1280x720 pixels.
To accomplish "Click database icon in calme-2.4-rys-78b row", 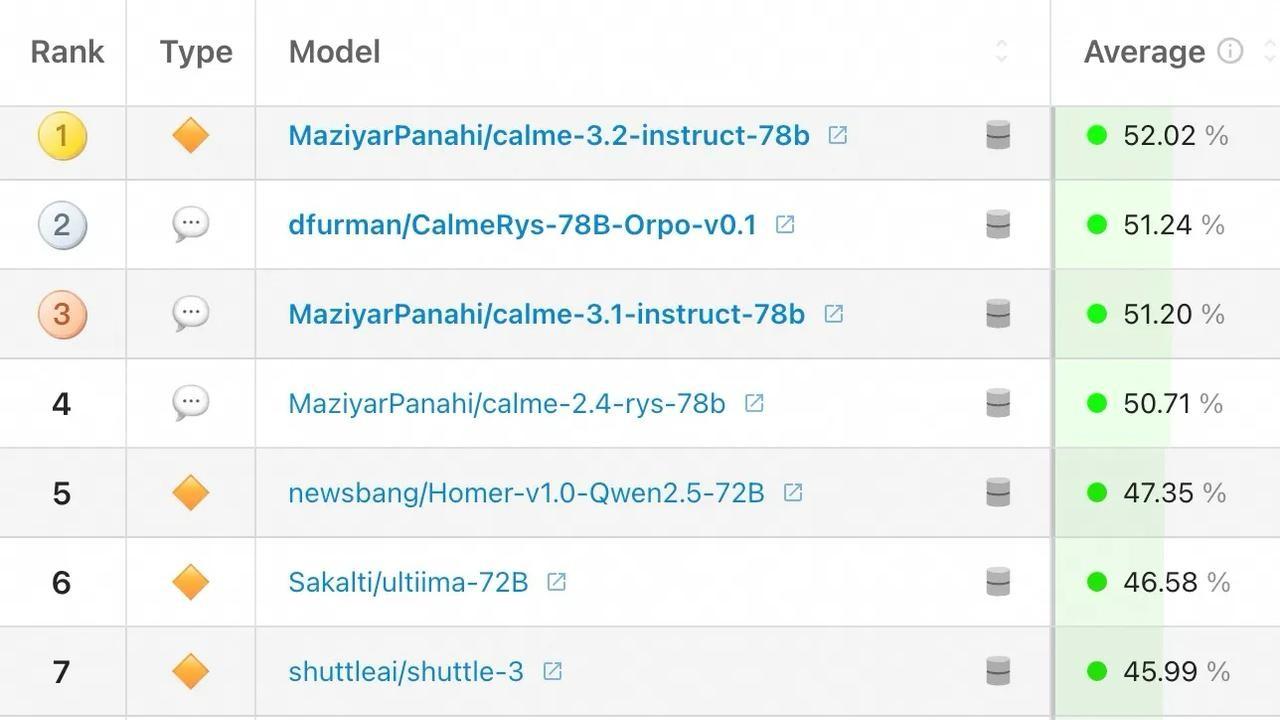I will point(998,403).
